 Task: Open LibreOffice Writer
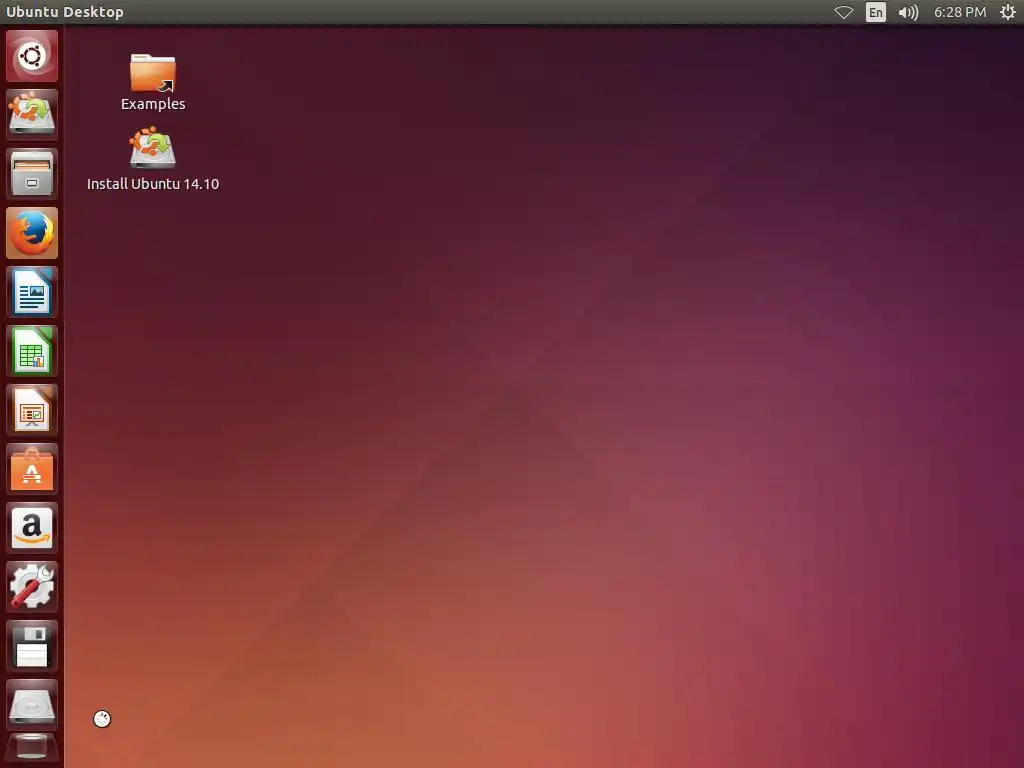click(x=32, y=292)
